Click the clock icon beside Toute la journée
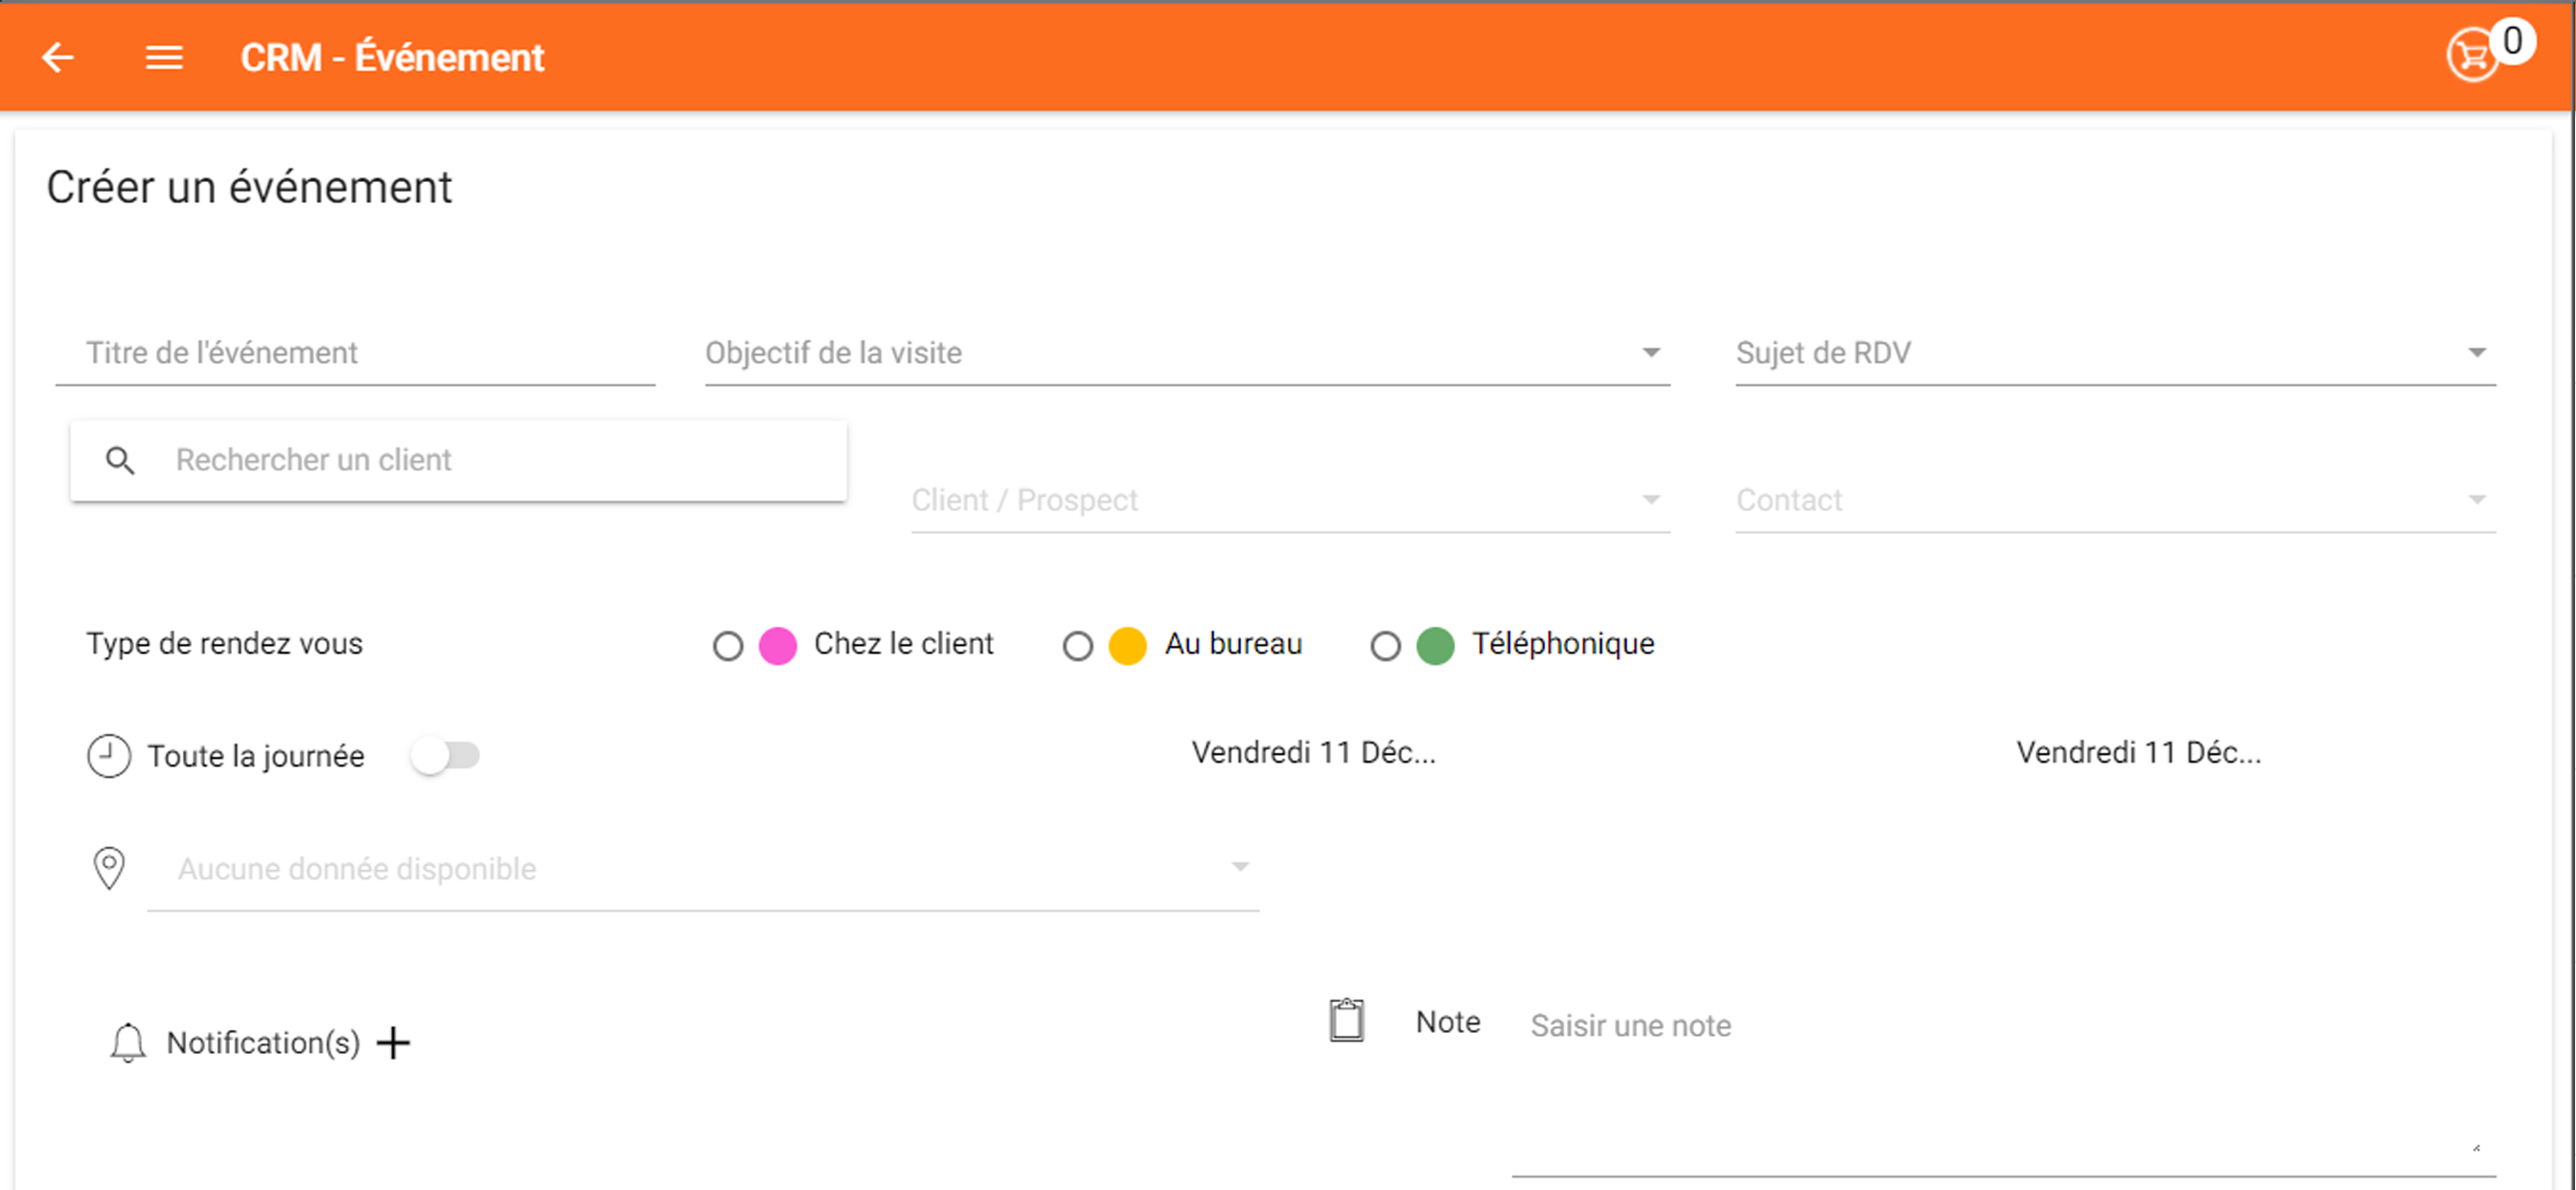2576x1190 pixels. click(x=109, y=756)
